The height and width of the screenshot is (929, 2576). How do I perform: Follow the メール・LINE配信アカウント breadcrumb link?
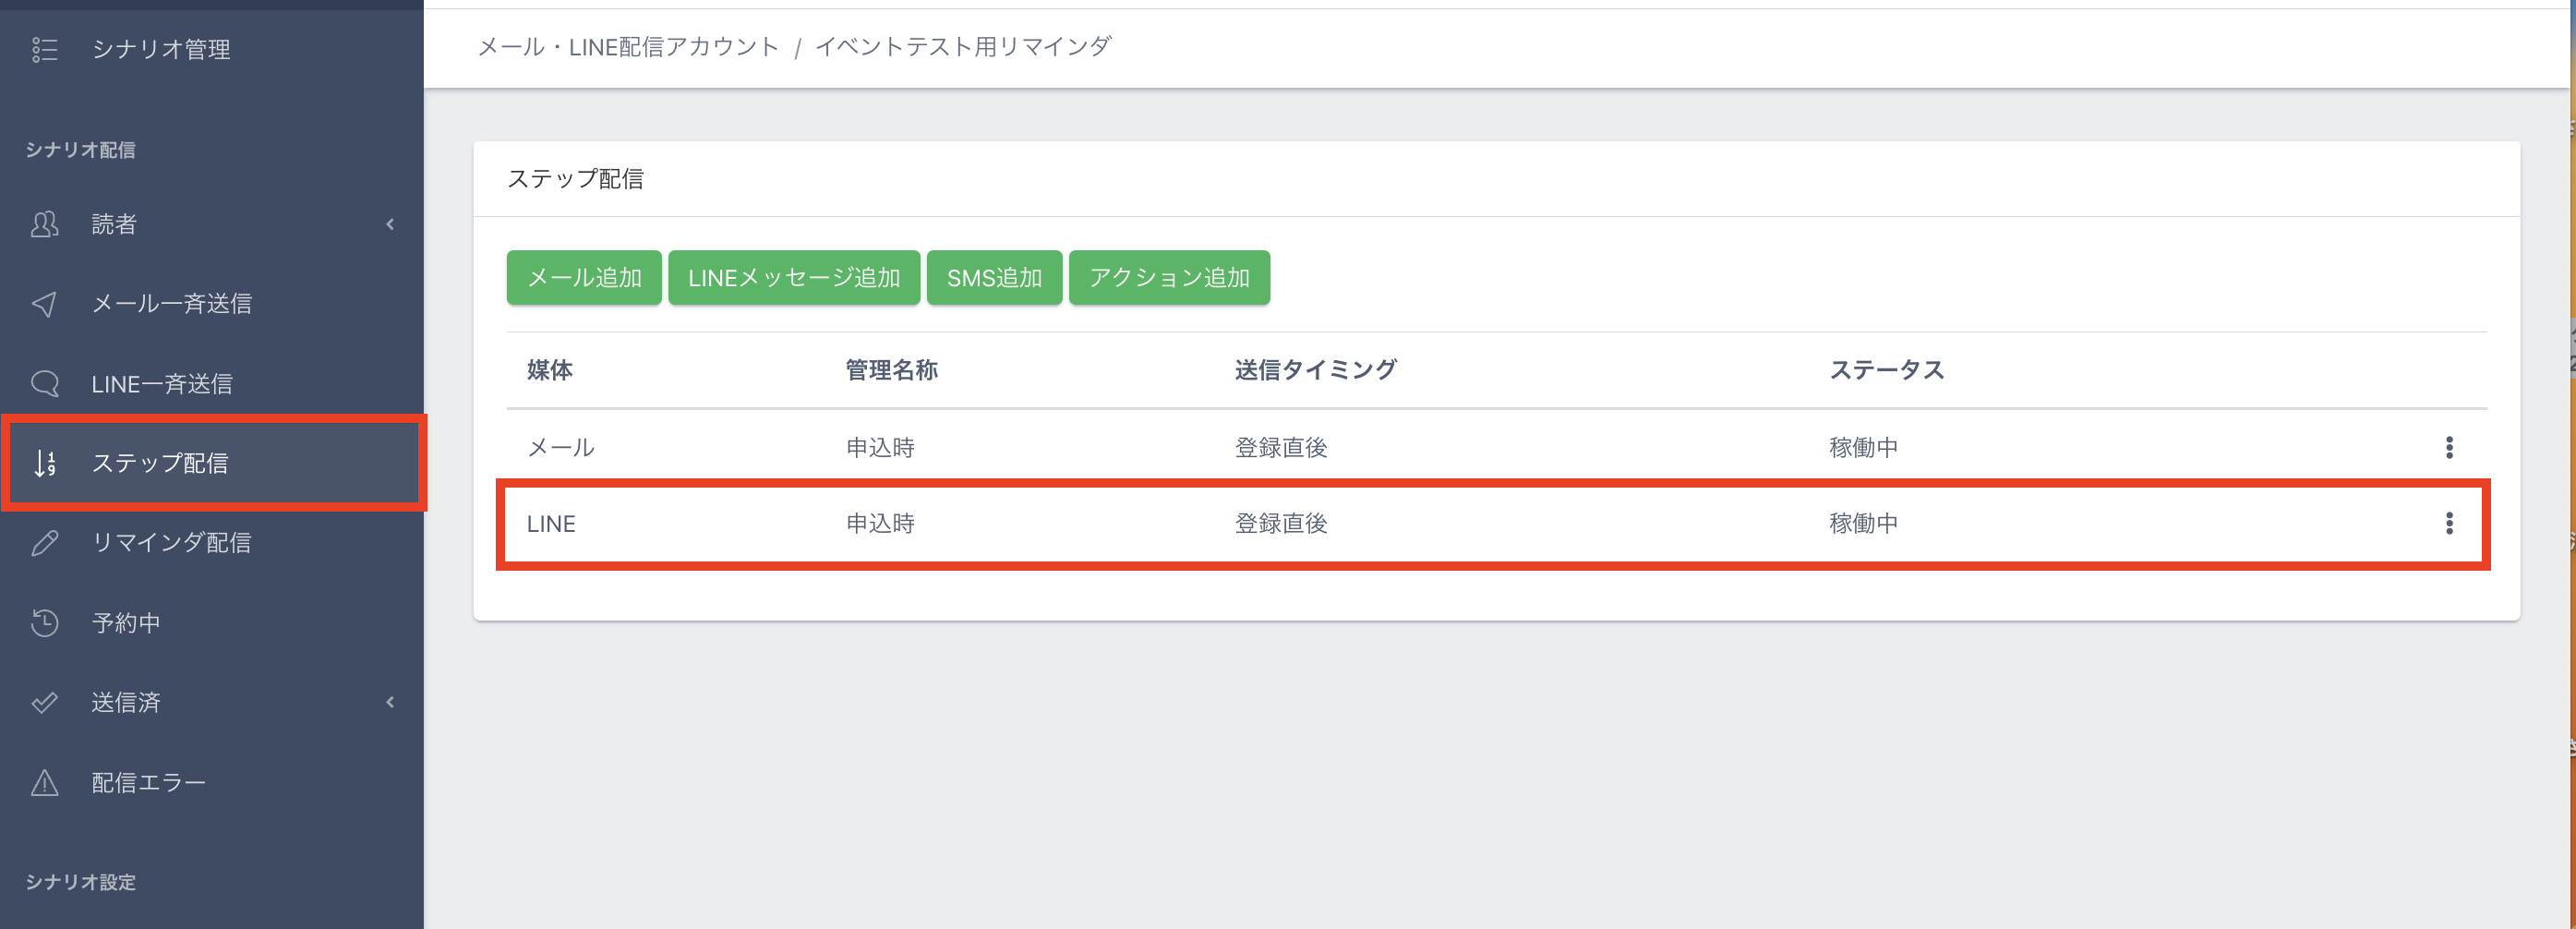click(x=628, y=47)
